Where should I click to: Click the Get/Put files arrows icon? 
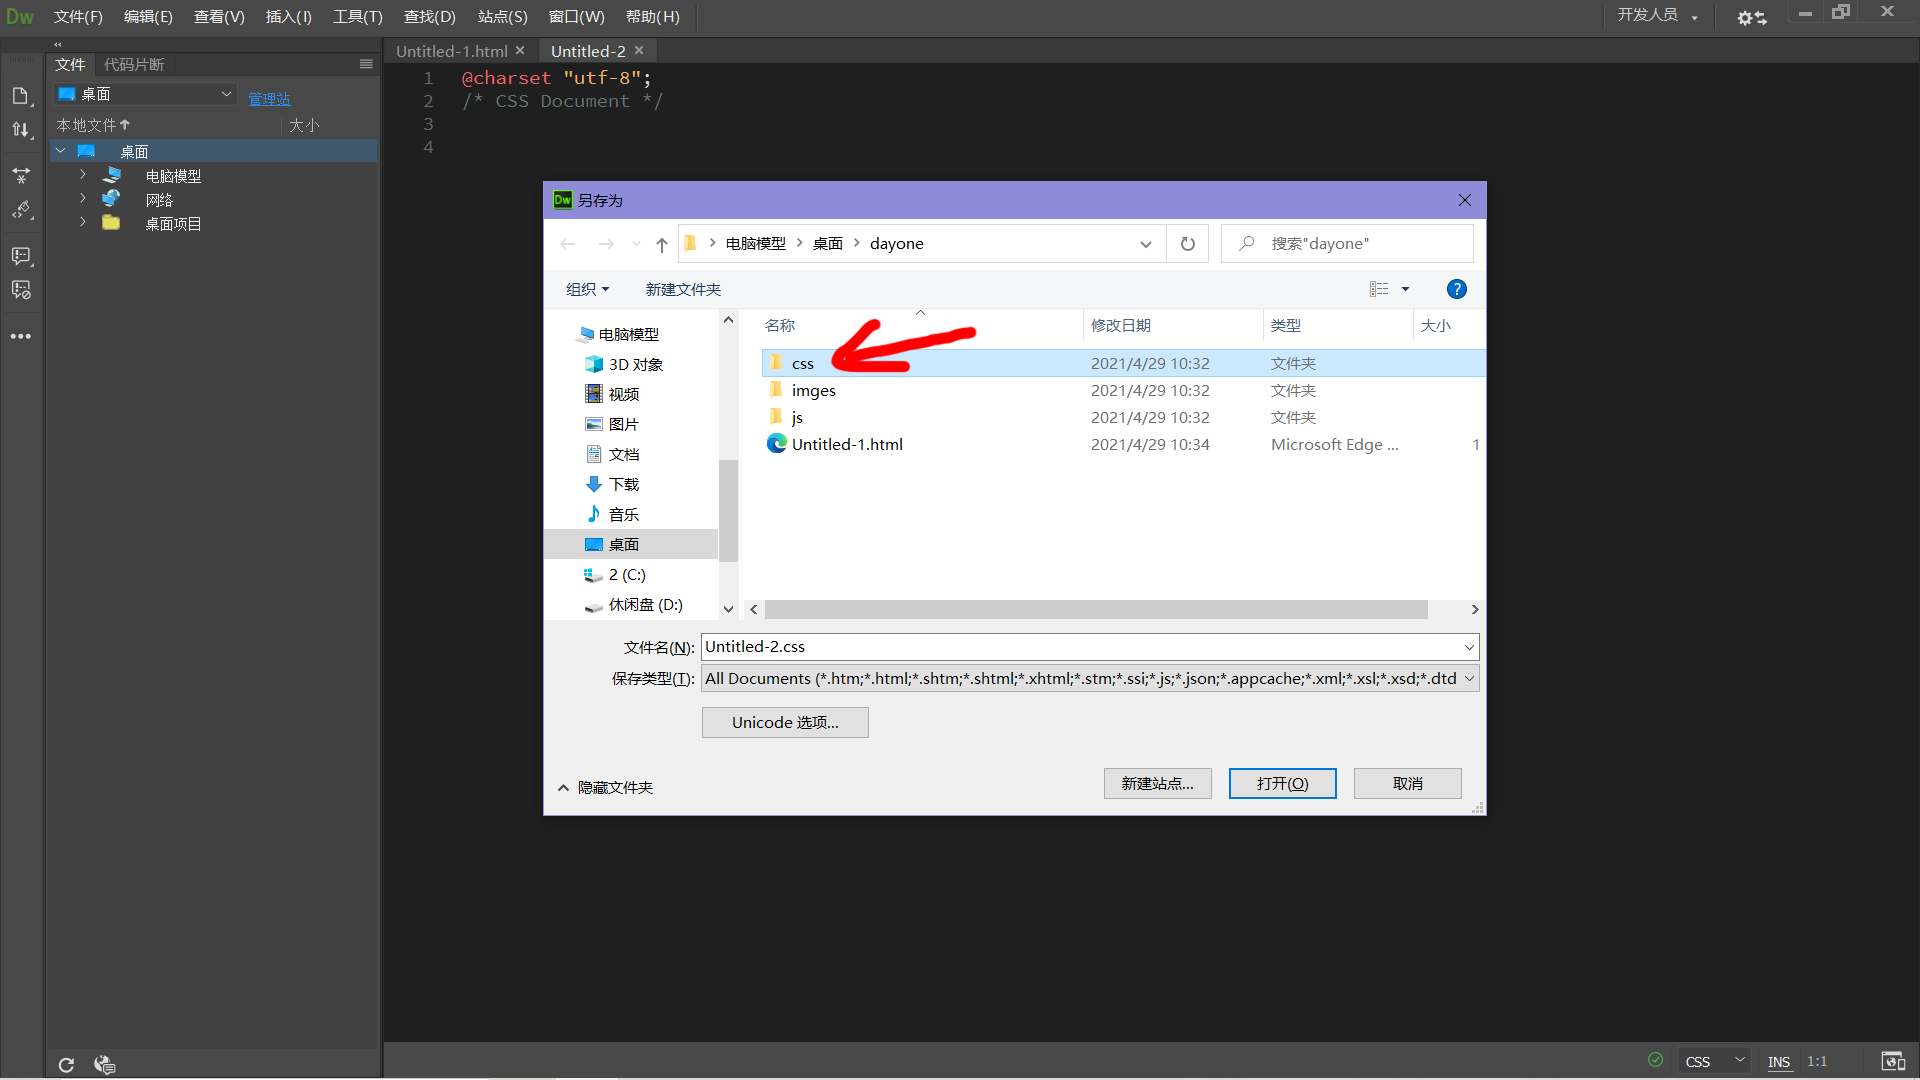coord(21,130)
